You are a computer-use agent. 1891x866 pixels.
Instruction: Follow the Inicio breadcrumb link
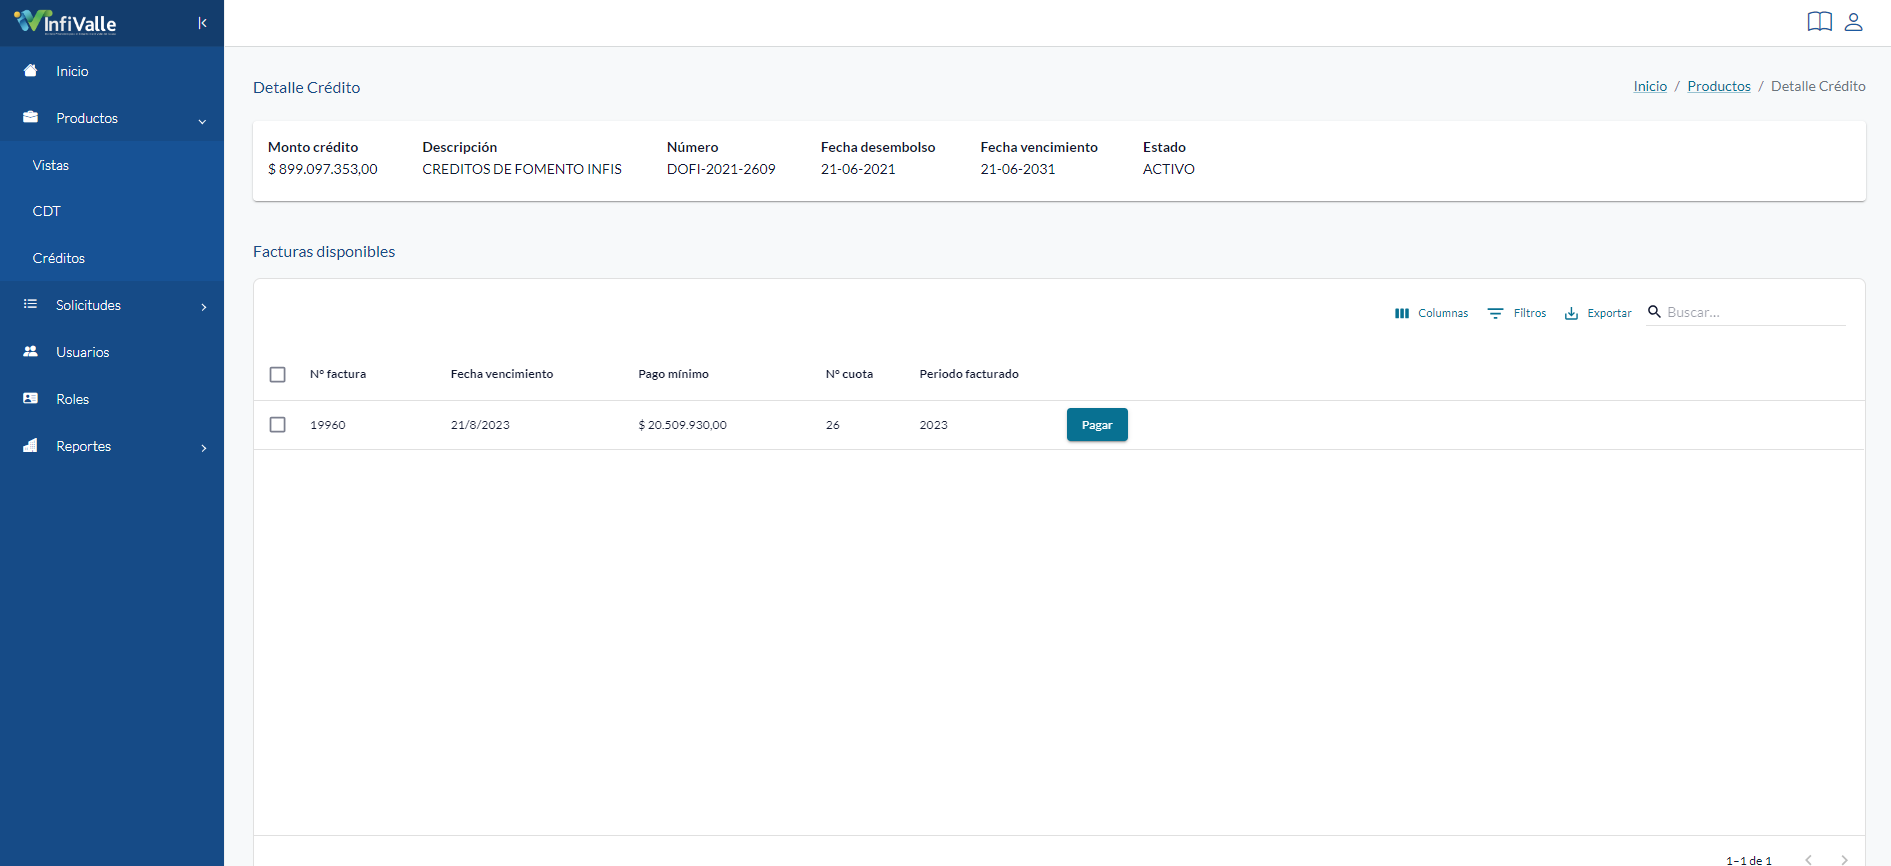[1650, 86]
